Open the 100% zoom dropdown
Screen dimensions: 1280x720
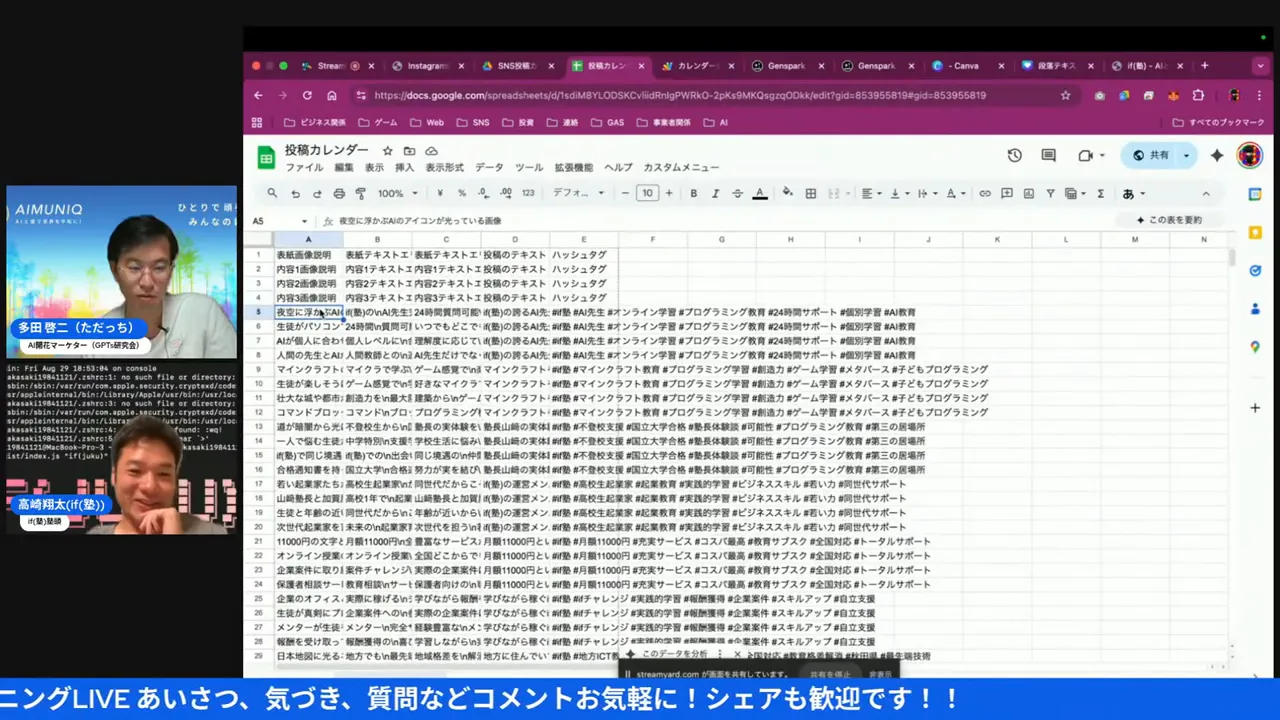(x=397, y=194)
